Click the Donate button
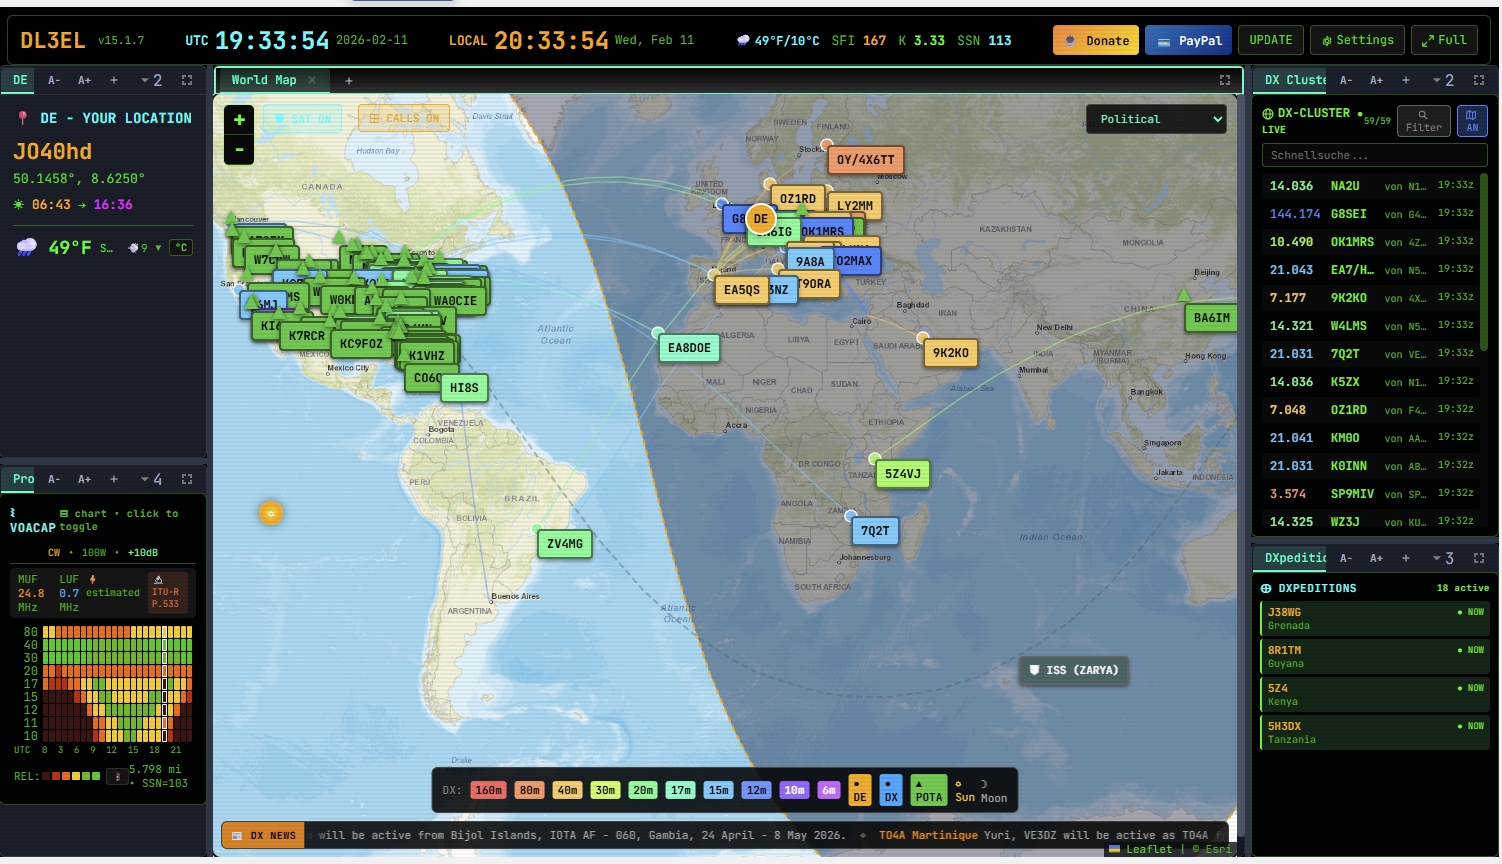Image resolution: width=1502 pixels, height=864 pixels. (1095, 40)
